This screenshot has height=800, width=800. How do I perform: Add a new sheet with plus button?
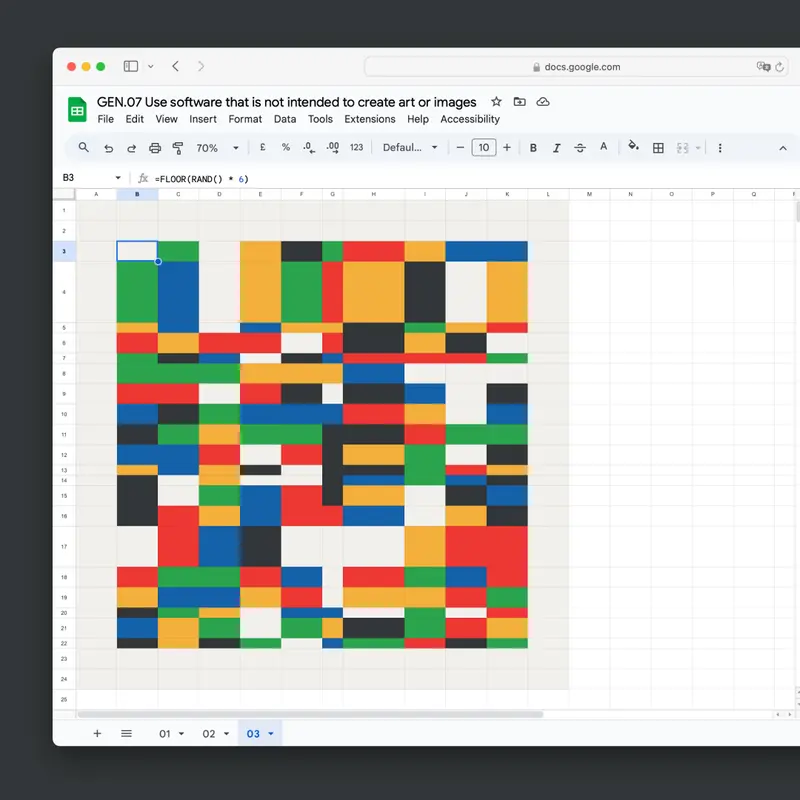pos(97,733)
